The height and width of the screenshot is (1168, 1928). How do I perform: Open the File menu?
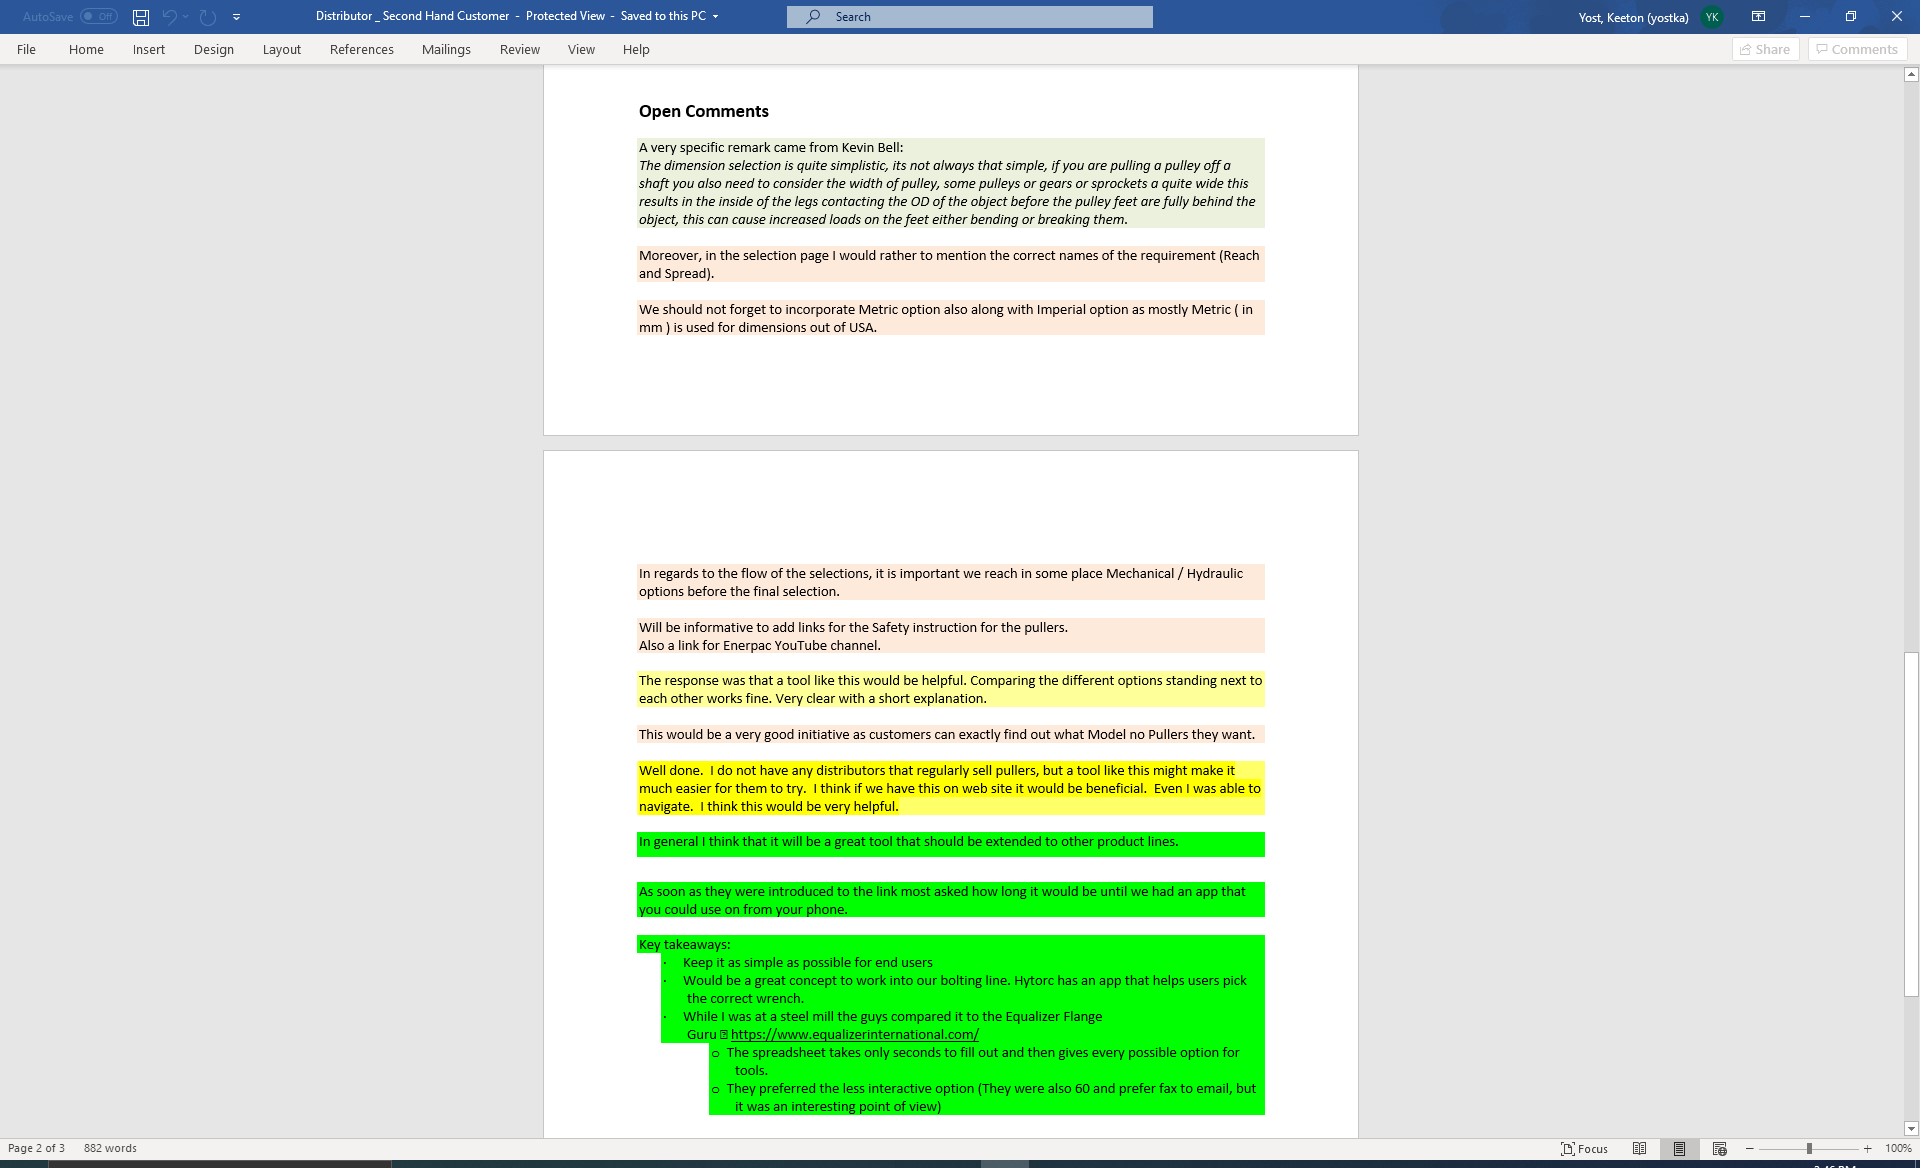pyautogui.click(x=26, y=49)
